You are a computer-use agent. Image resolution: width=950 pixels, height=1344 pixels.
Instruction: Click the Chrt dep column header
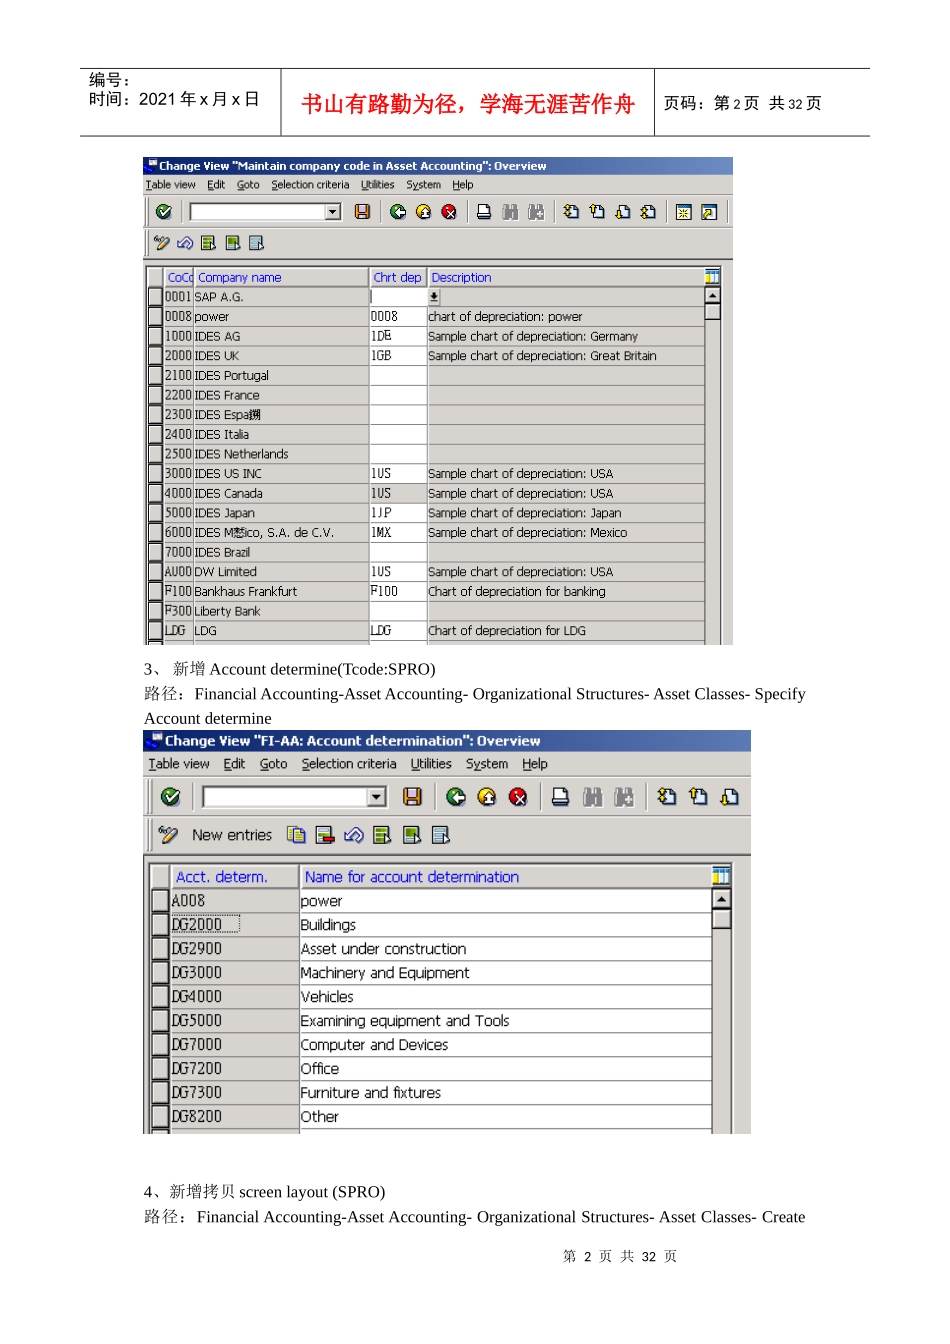(x=397, y=278)
